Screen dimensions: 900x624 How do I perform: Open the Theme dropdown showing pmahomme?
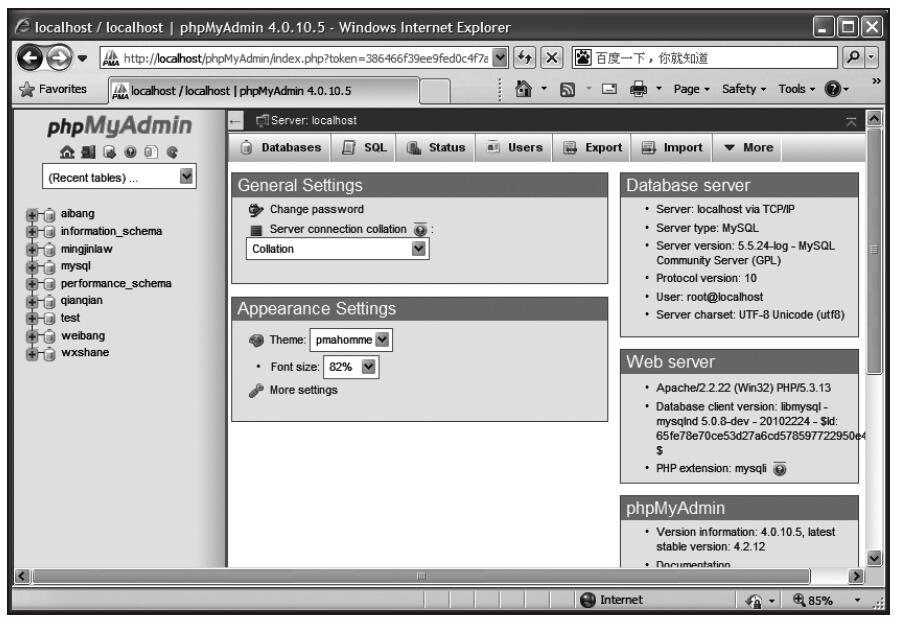351,340
